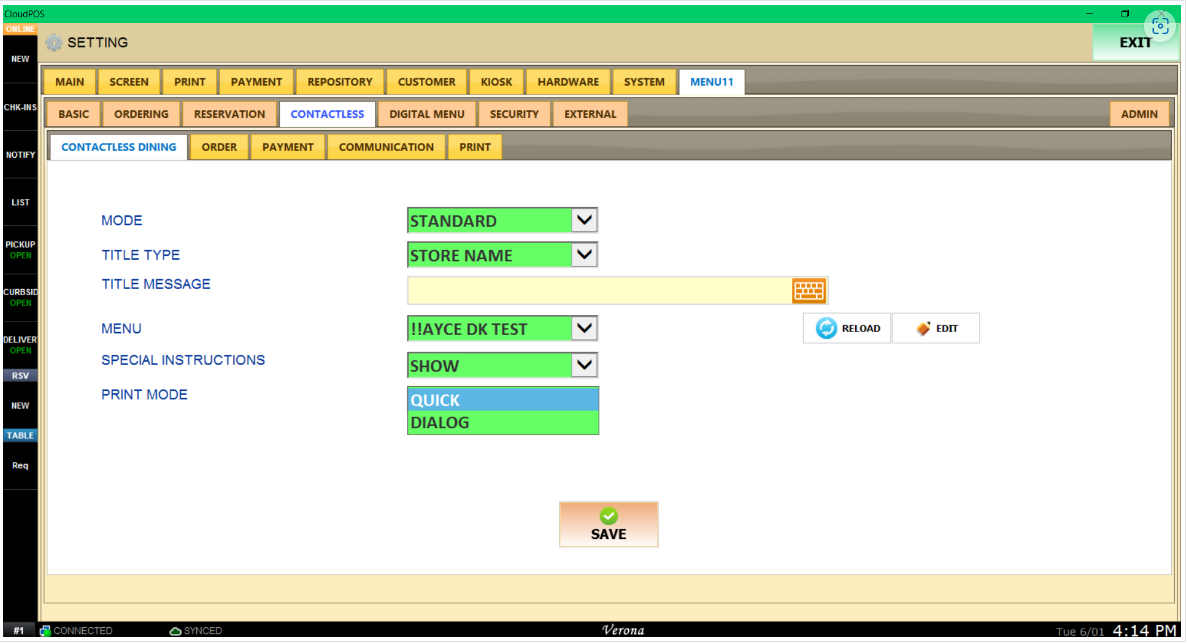Click the screenshot capture icon top-right

(x=1160, y=27)
